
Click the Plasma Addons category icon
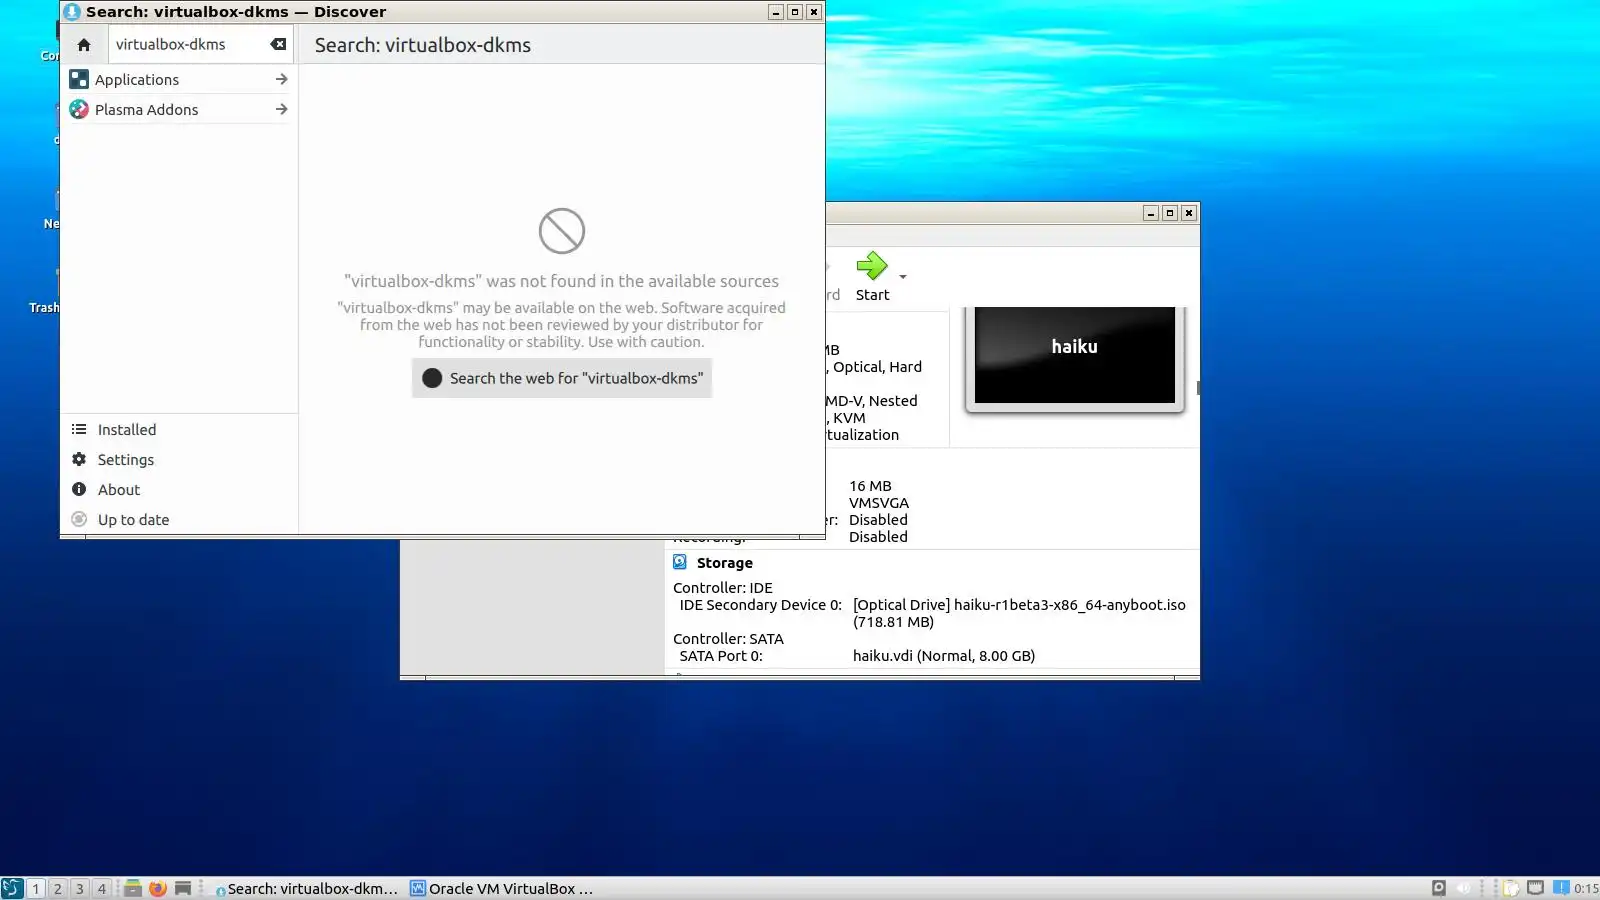(x=79, y=109)
